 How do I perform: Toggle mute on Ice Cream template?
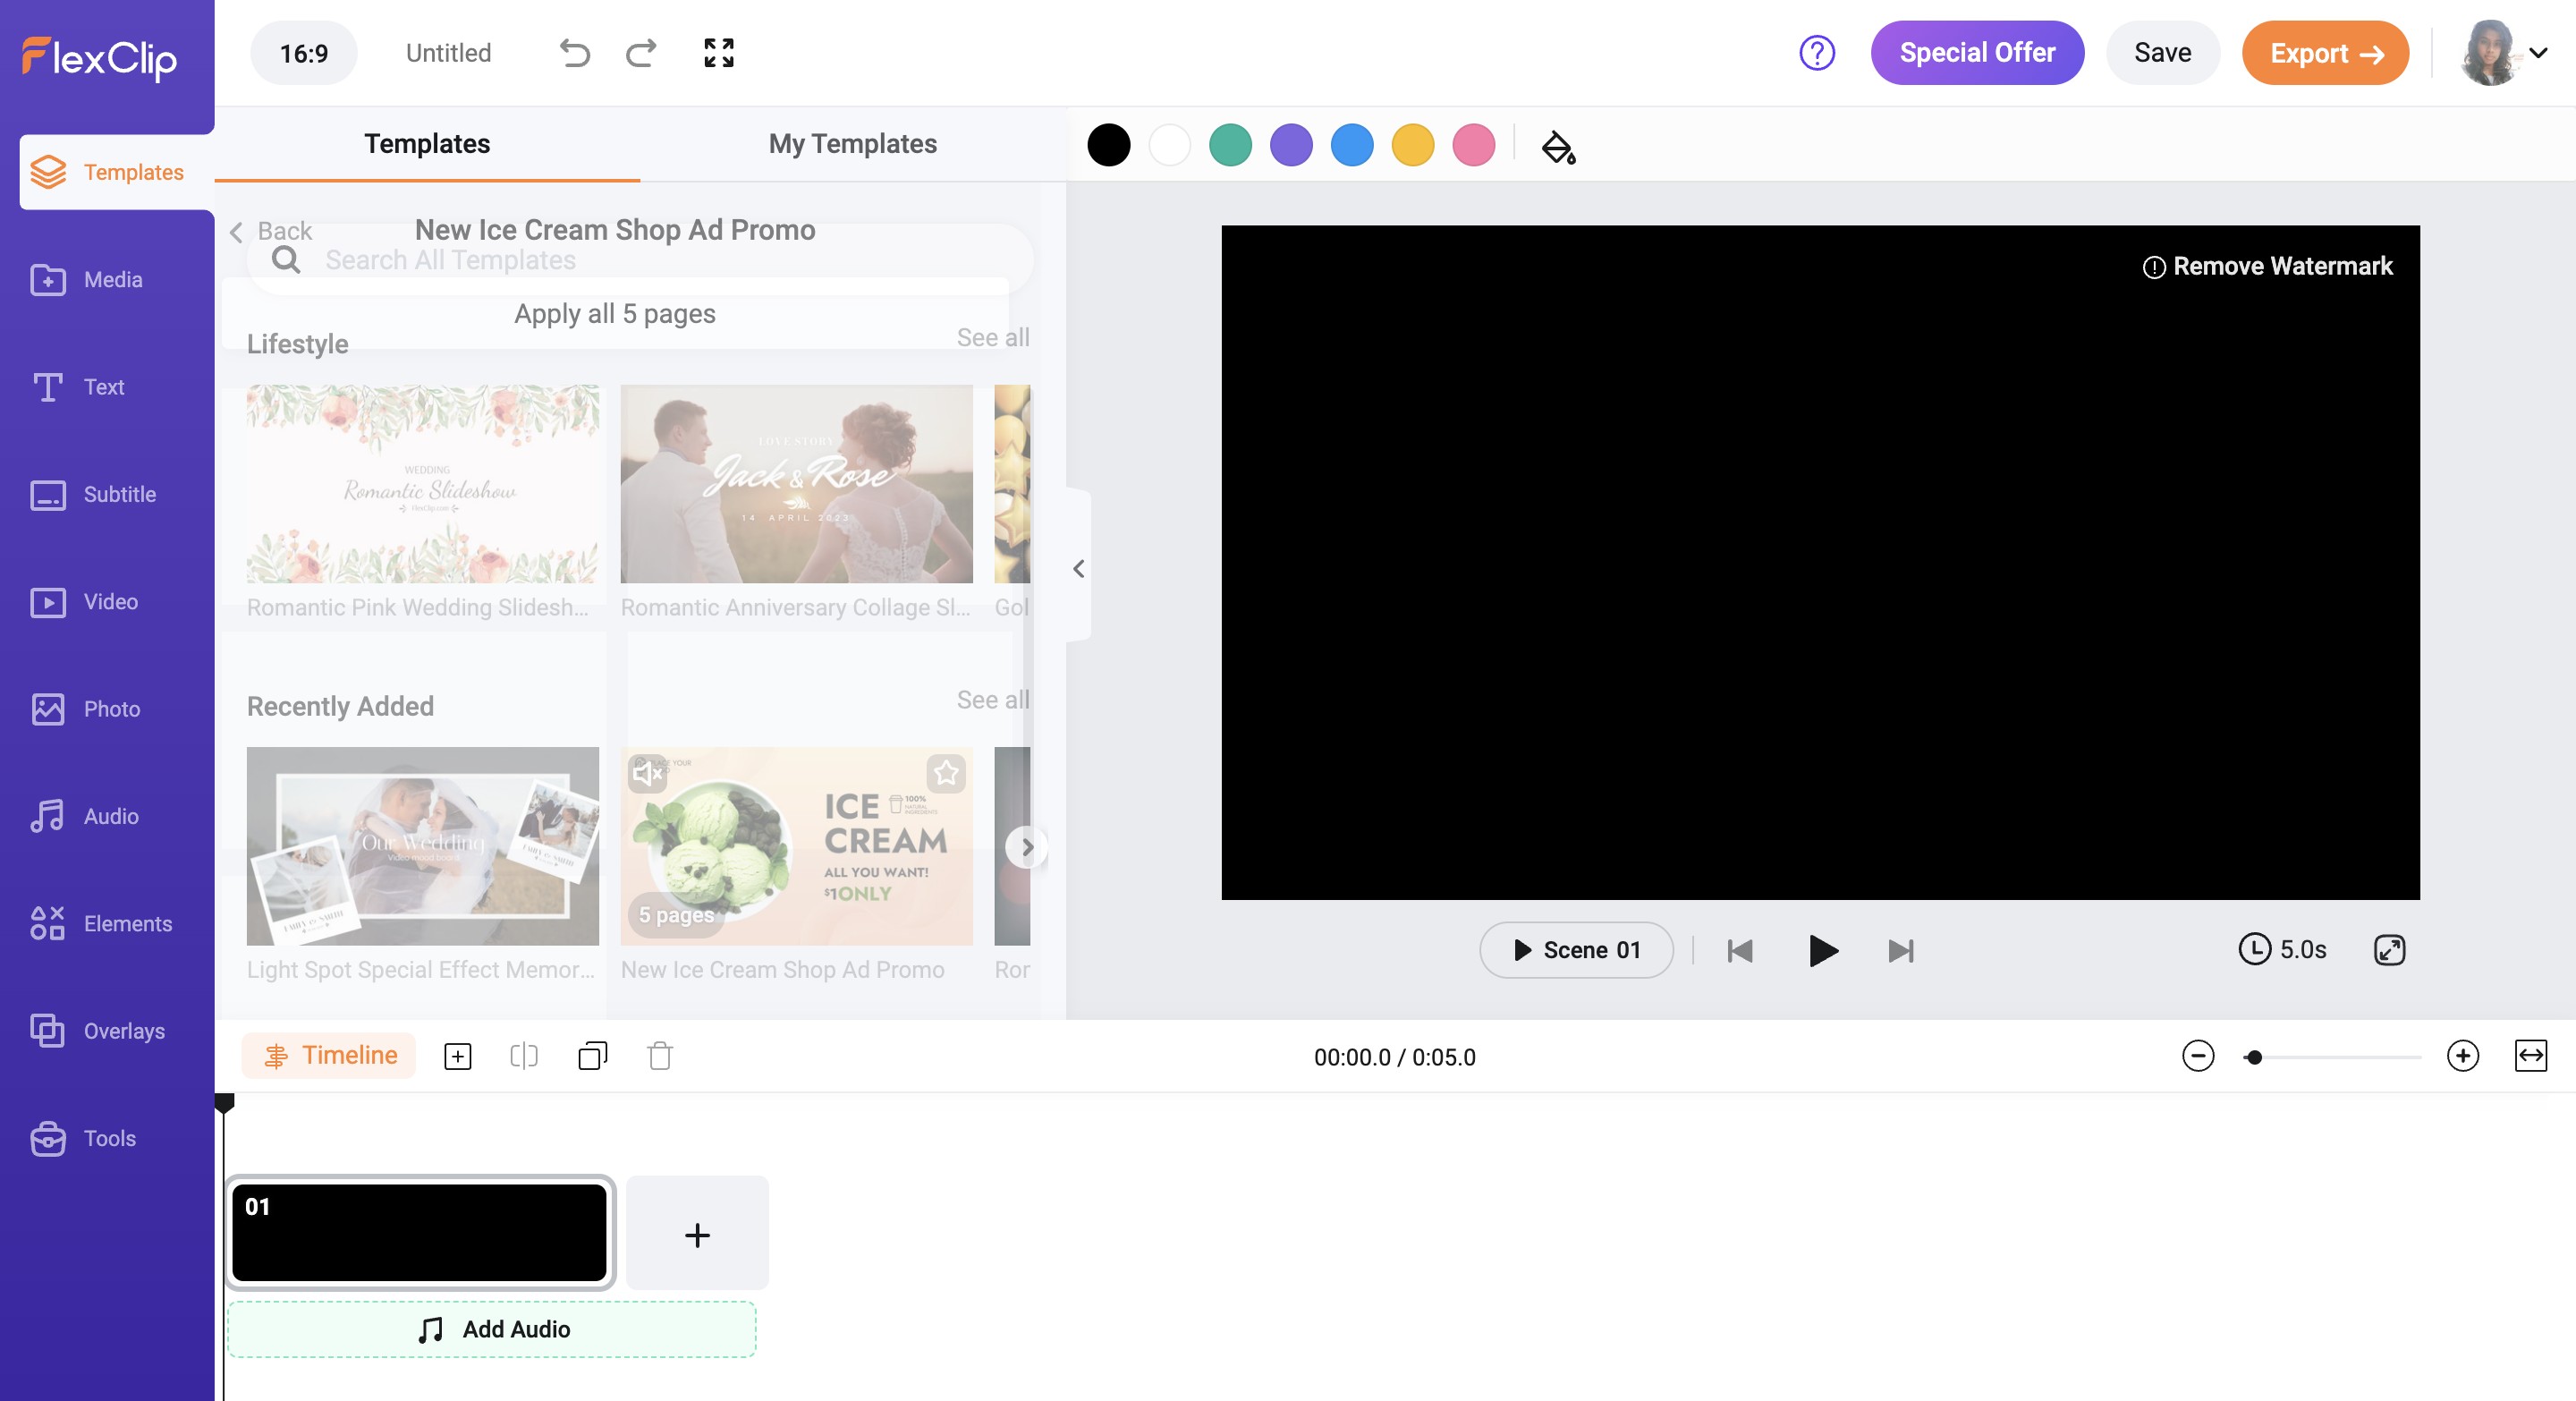[x=647, y=773]
